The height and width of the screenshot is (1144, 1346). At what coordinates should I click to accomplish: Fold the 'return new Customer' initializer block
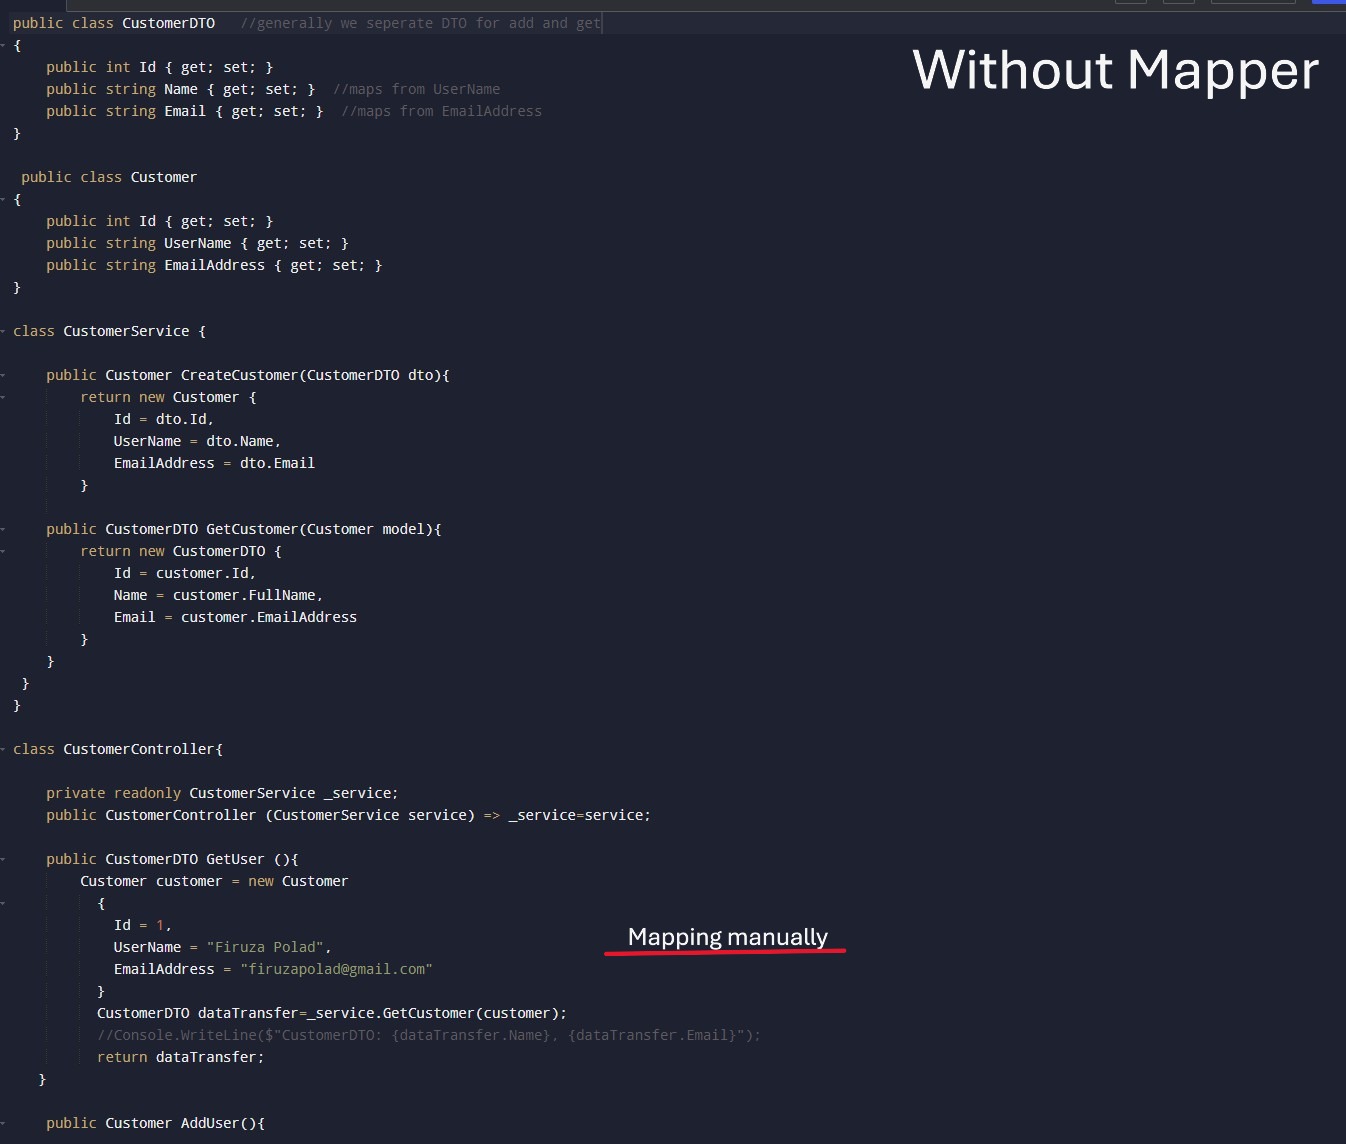(x=4, y=397)
